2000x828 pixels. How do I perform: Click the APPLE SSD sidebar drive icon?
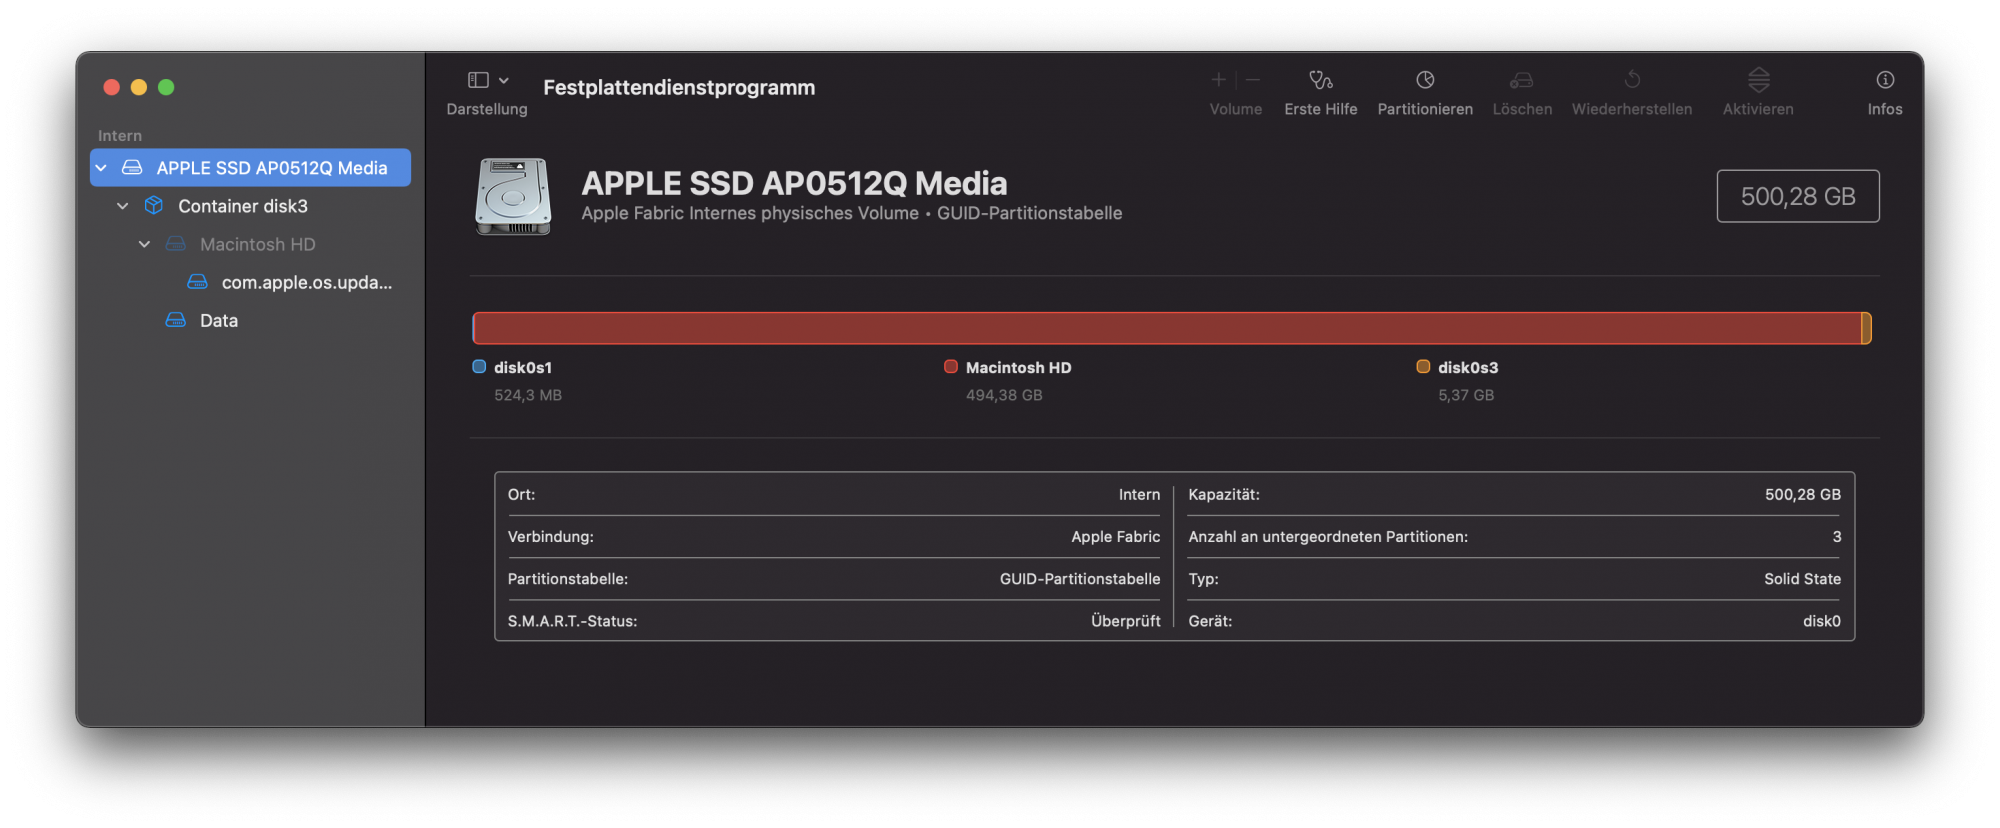point(132,168)
